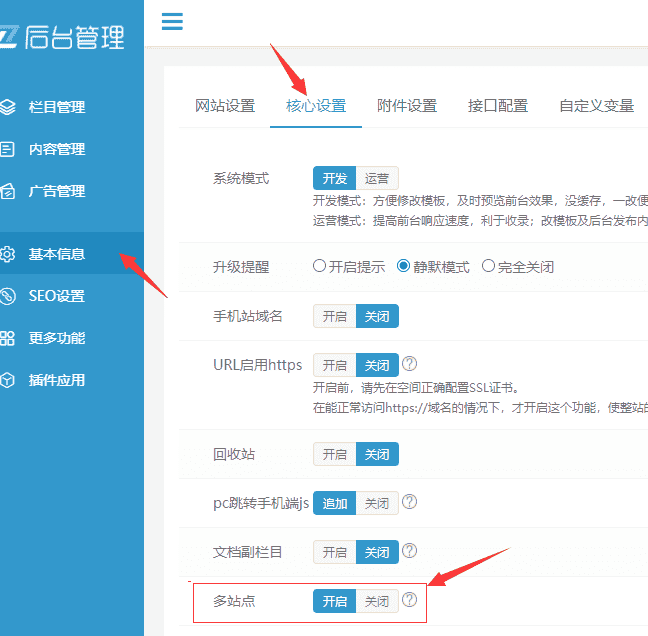Enable 手机站域名 with 开启
Image resolution: width=648 pixels, height=636 pixels.
pos(334,316)
